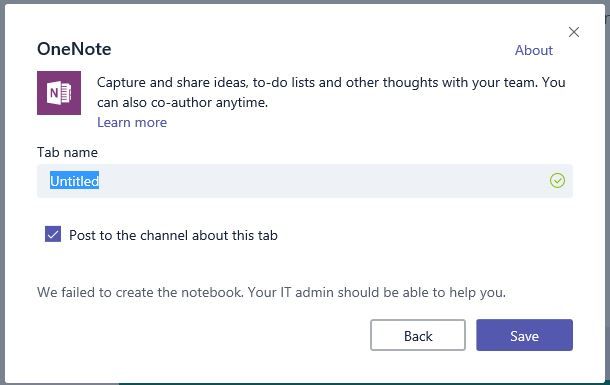The image size is (610, 385).
Task: Click the green checkmark validation icon
Action: click(x=557, y=181)
